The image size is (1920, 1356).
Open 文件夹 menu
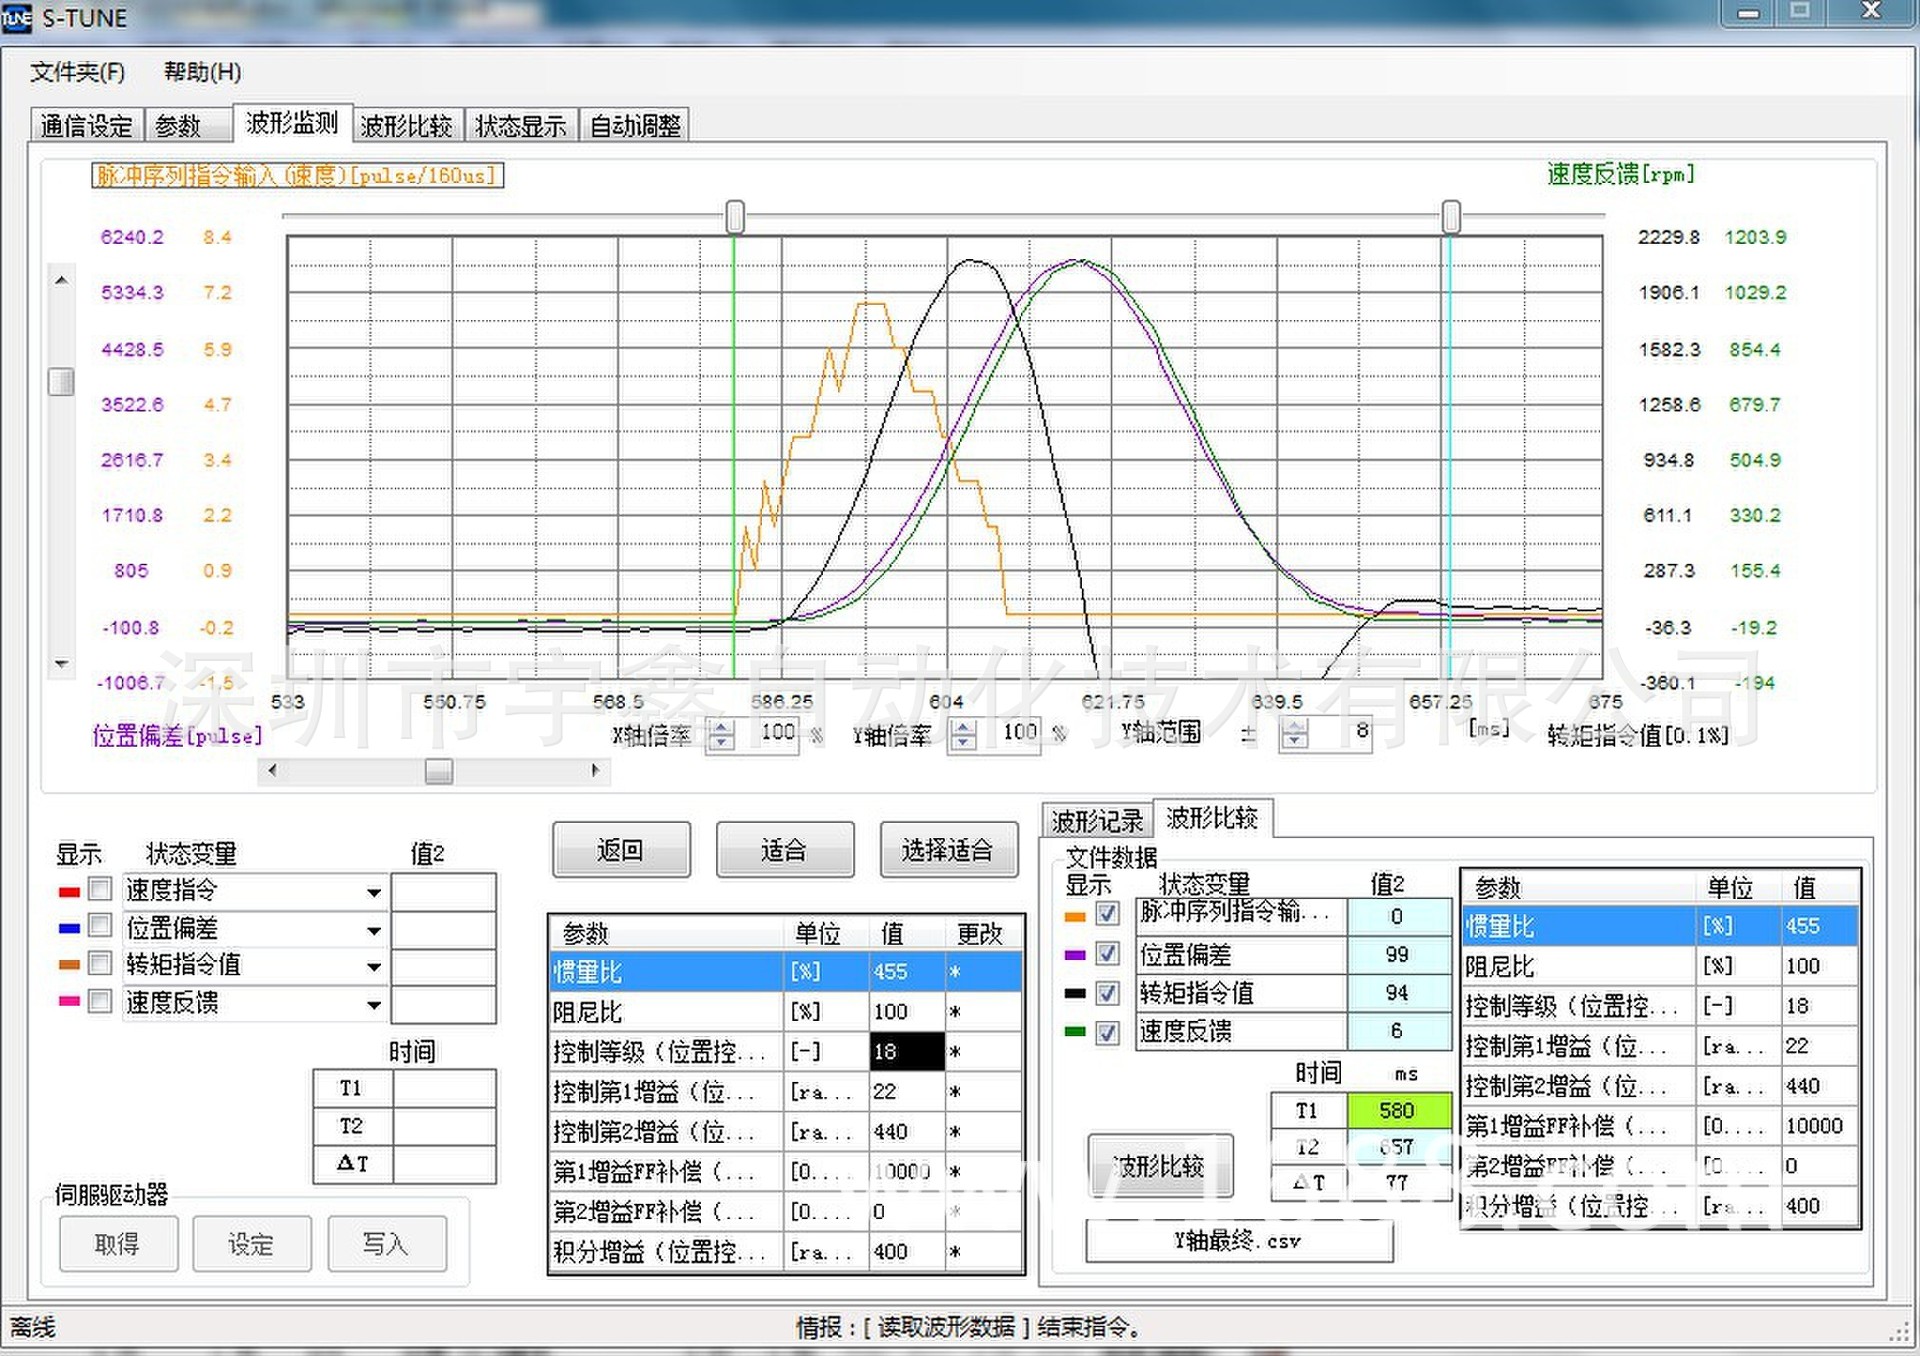tap(69, 68)
